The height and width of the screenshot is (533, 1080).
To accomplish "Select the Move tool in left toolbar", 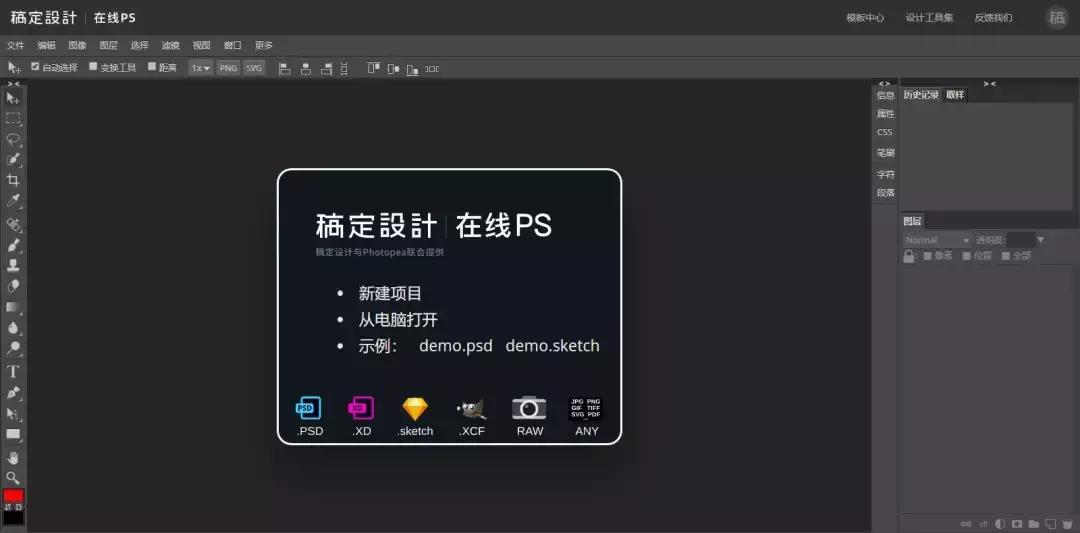I will point(13,98).
